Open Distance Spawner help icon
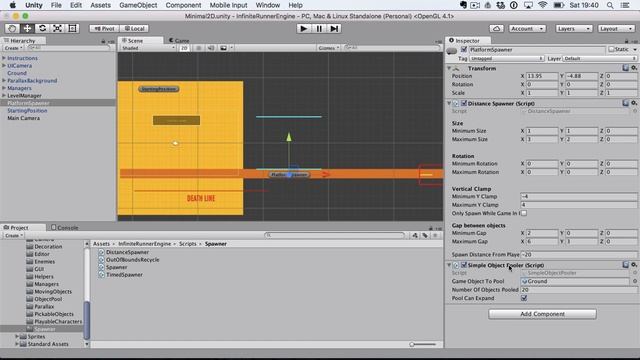640x360 pixels. click(x=625, y=103)
